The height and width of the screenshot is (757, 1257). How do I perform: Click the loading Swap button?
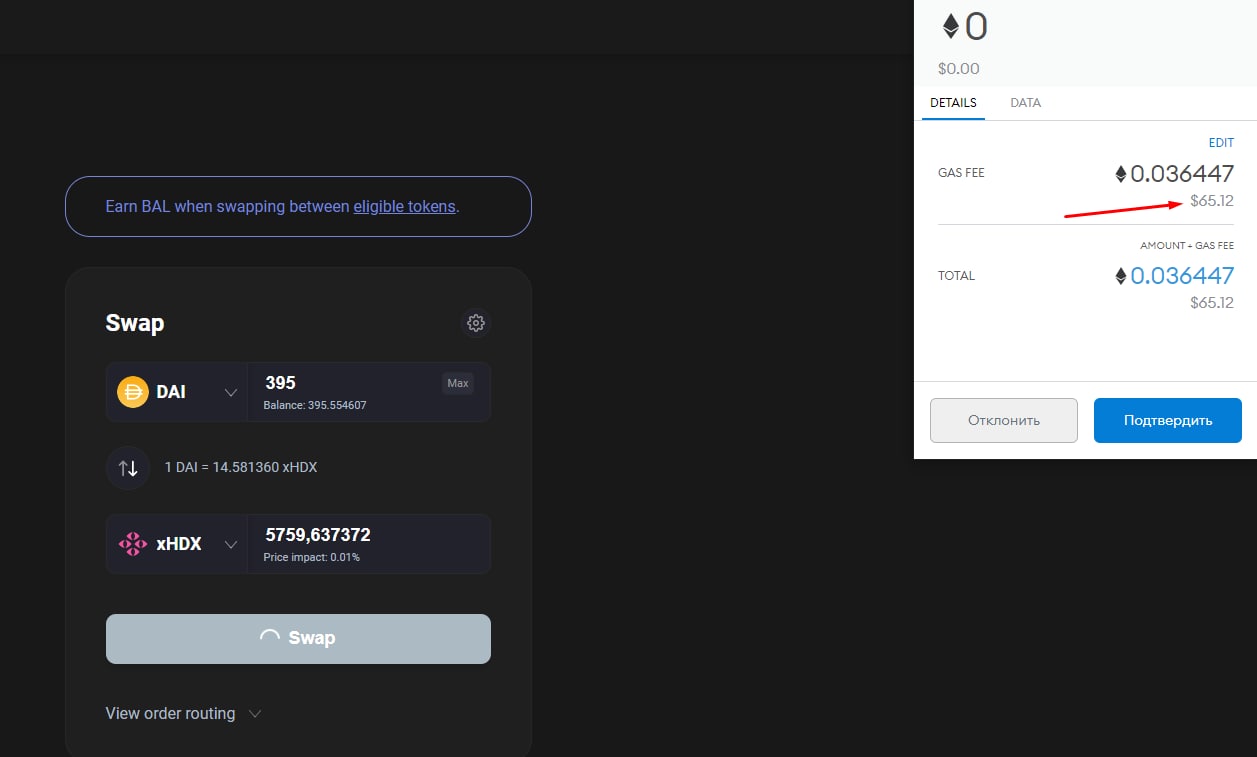pos(298,638)
